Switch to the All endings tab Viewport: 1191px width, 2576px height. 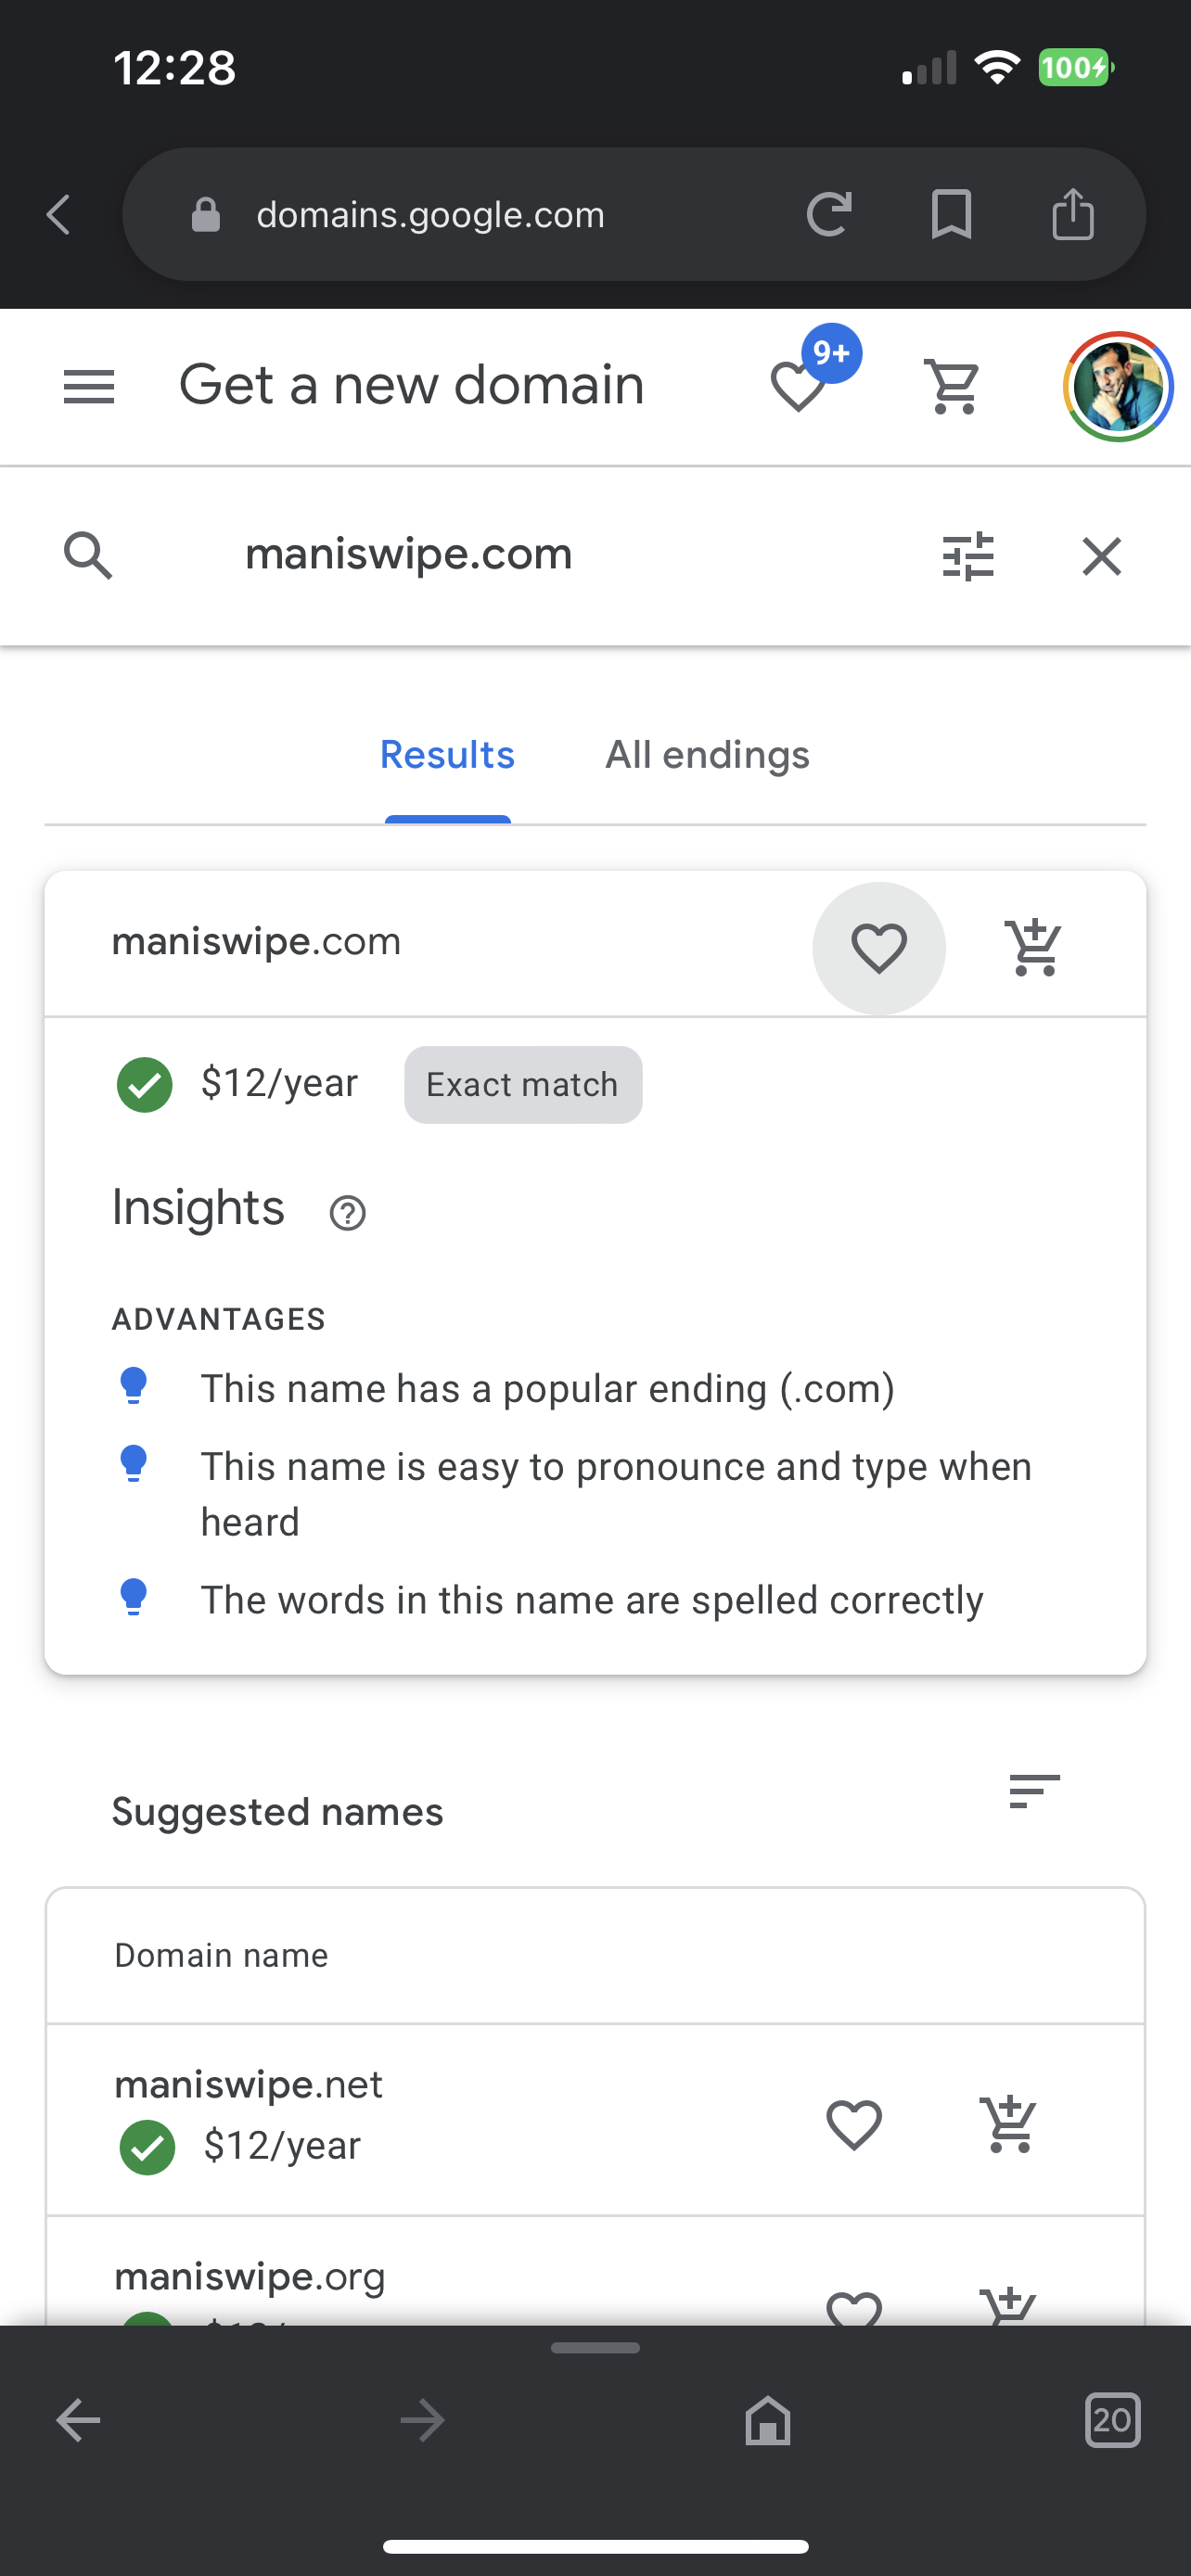tap(707, 755)
